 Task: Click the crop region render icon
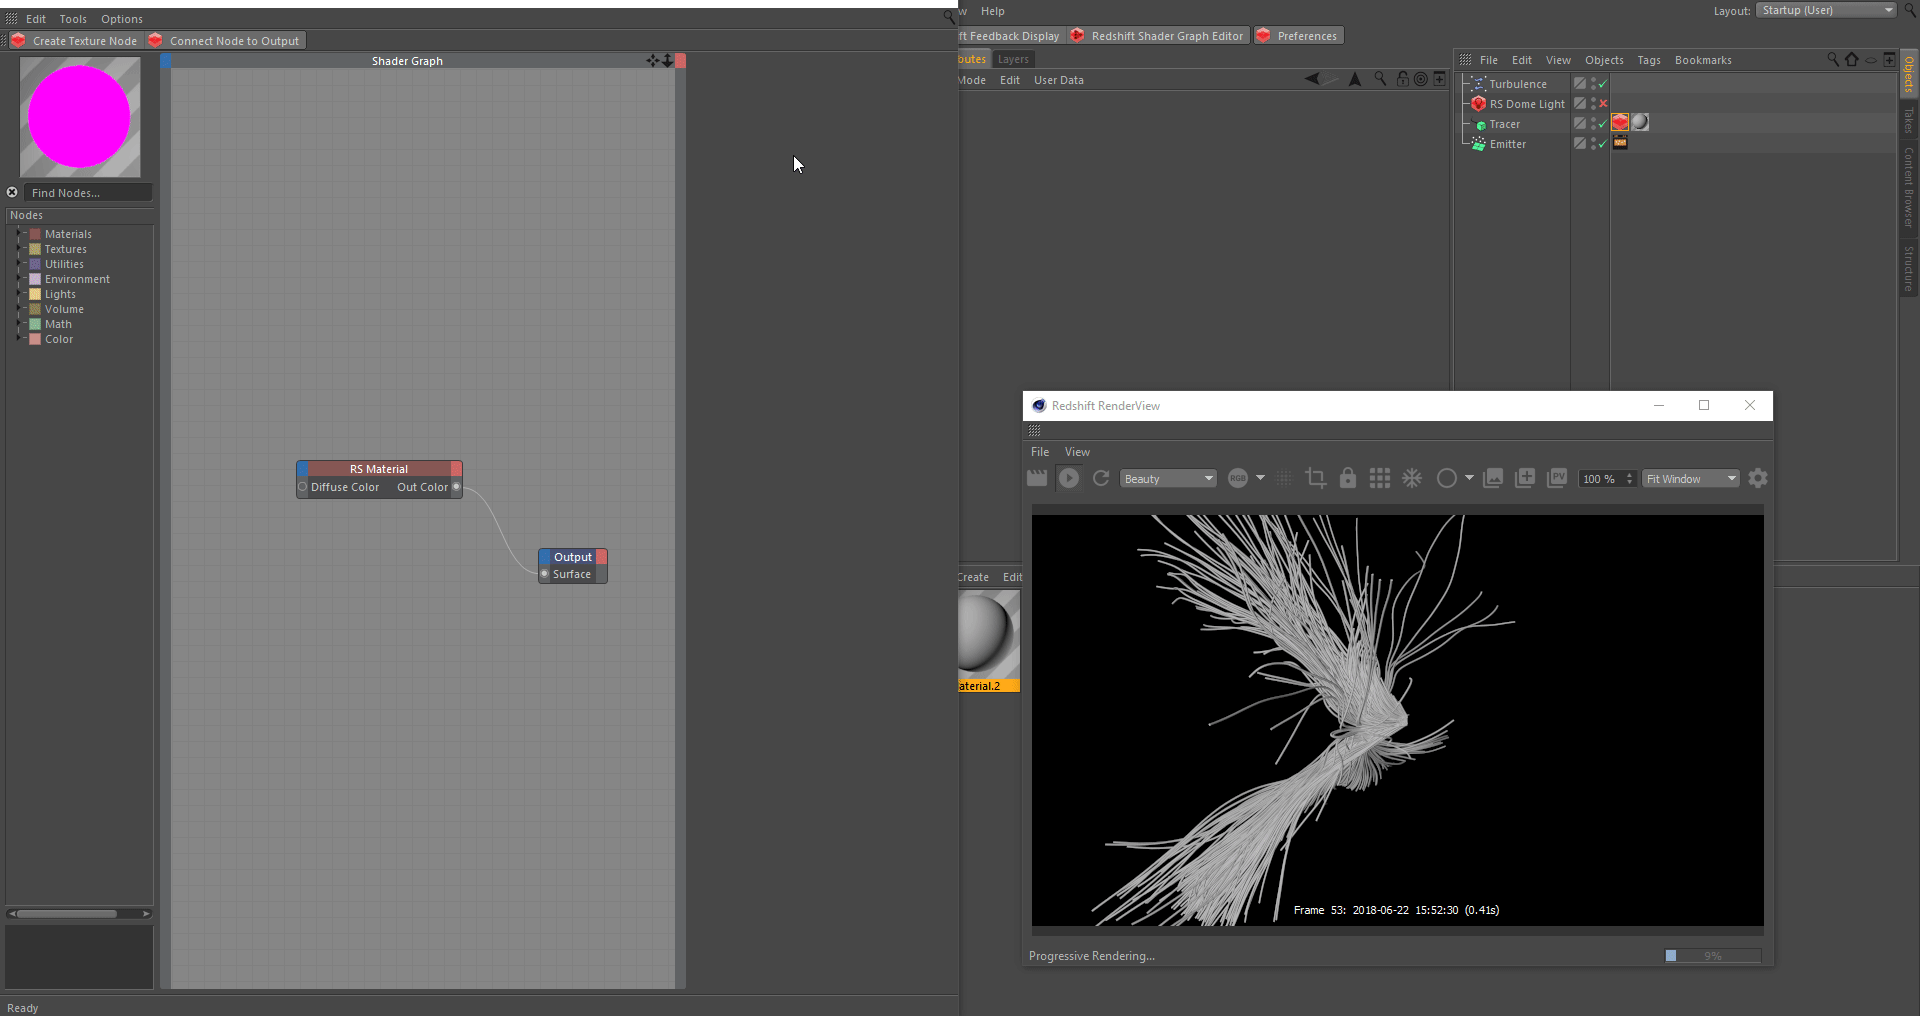pos(1316,479)
